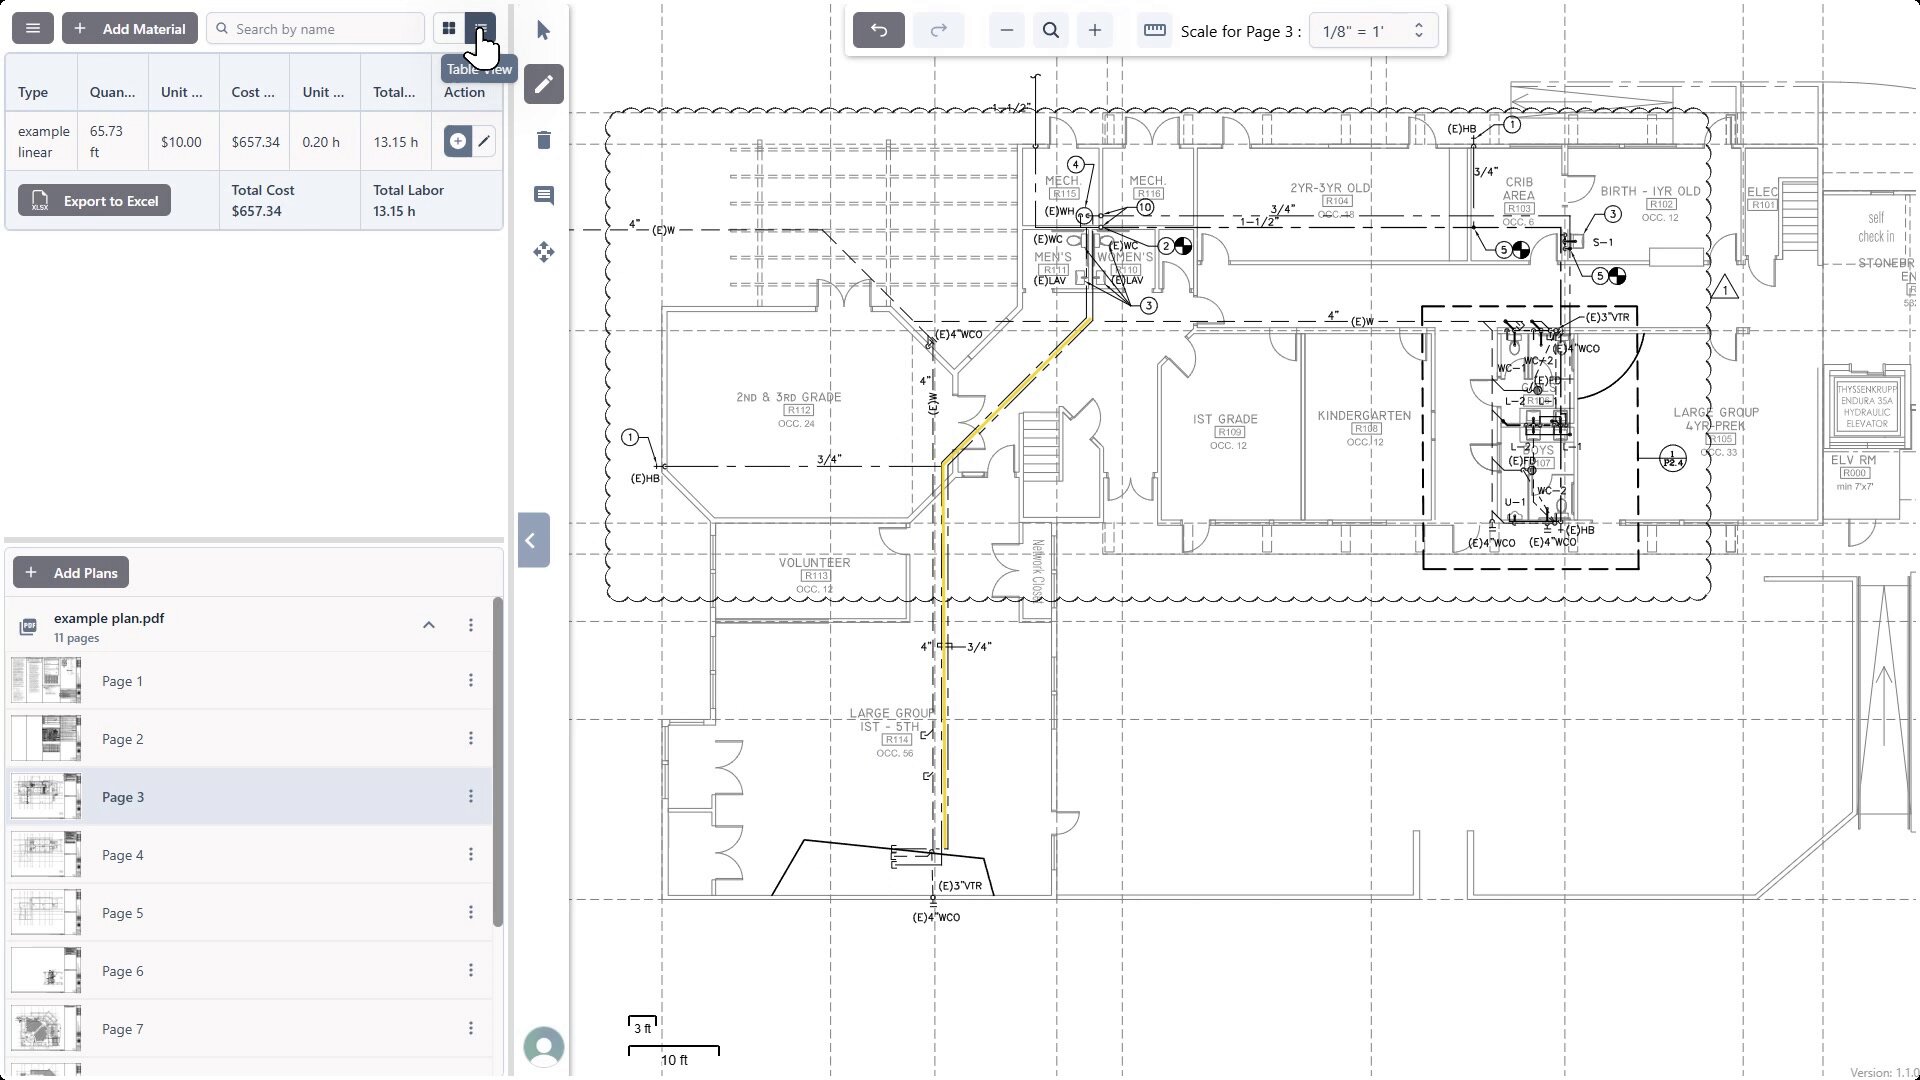
Task: Click the Page 3 thumbnail
Action: coord(46,797)
